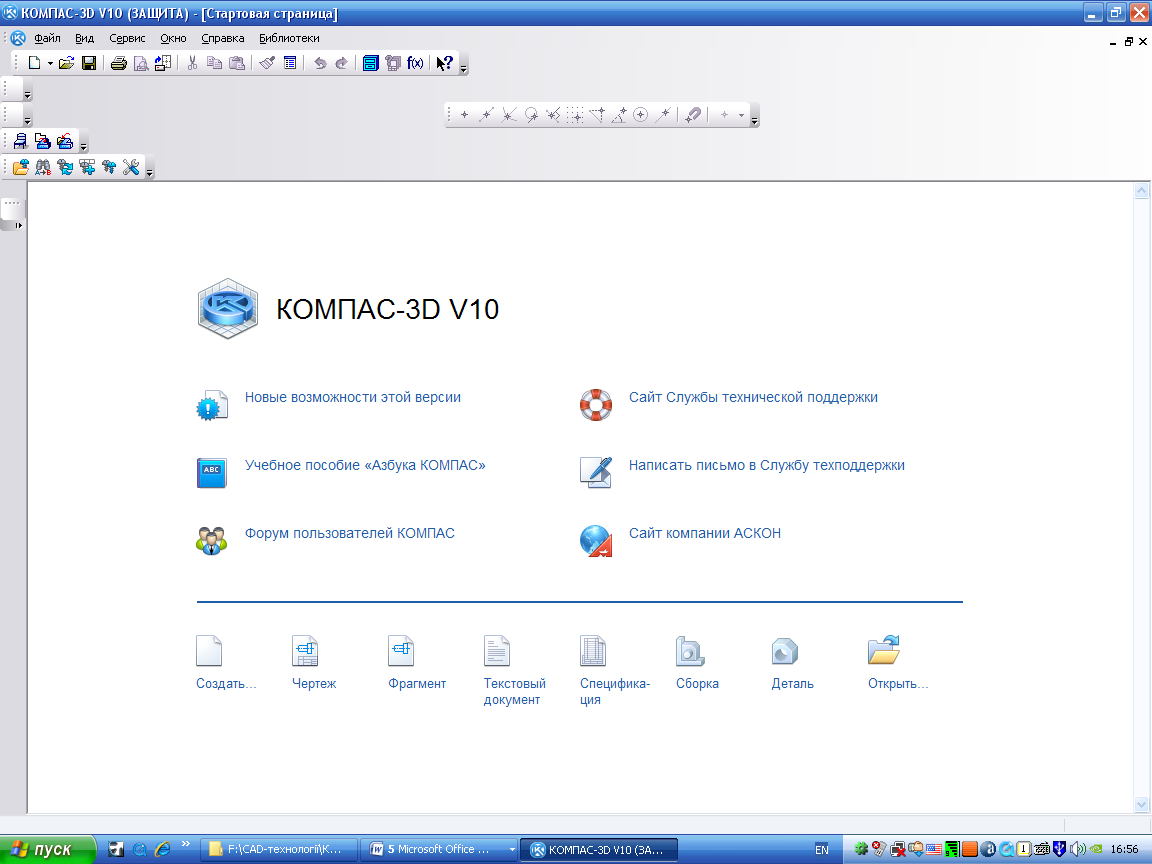
Task: Expand the New document type dropdown arrow
Action: (50, 64)
